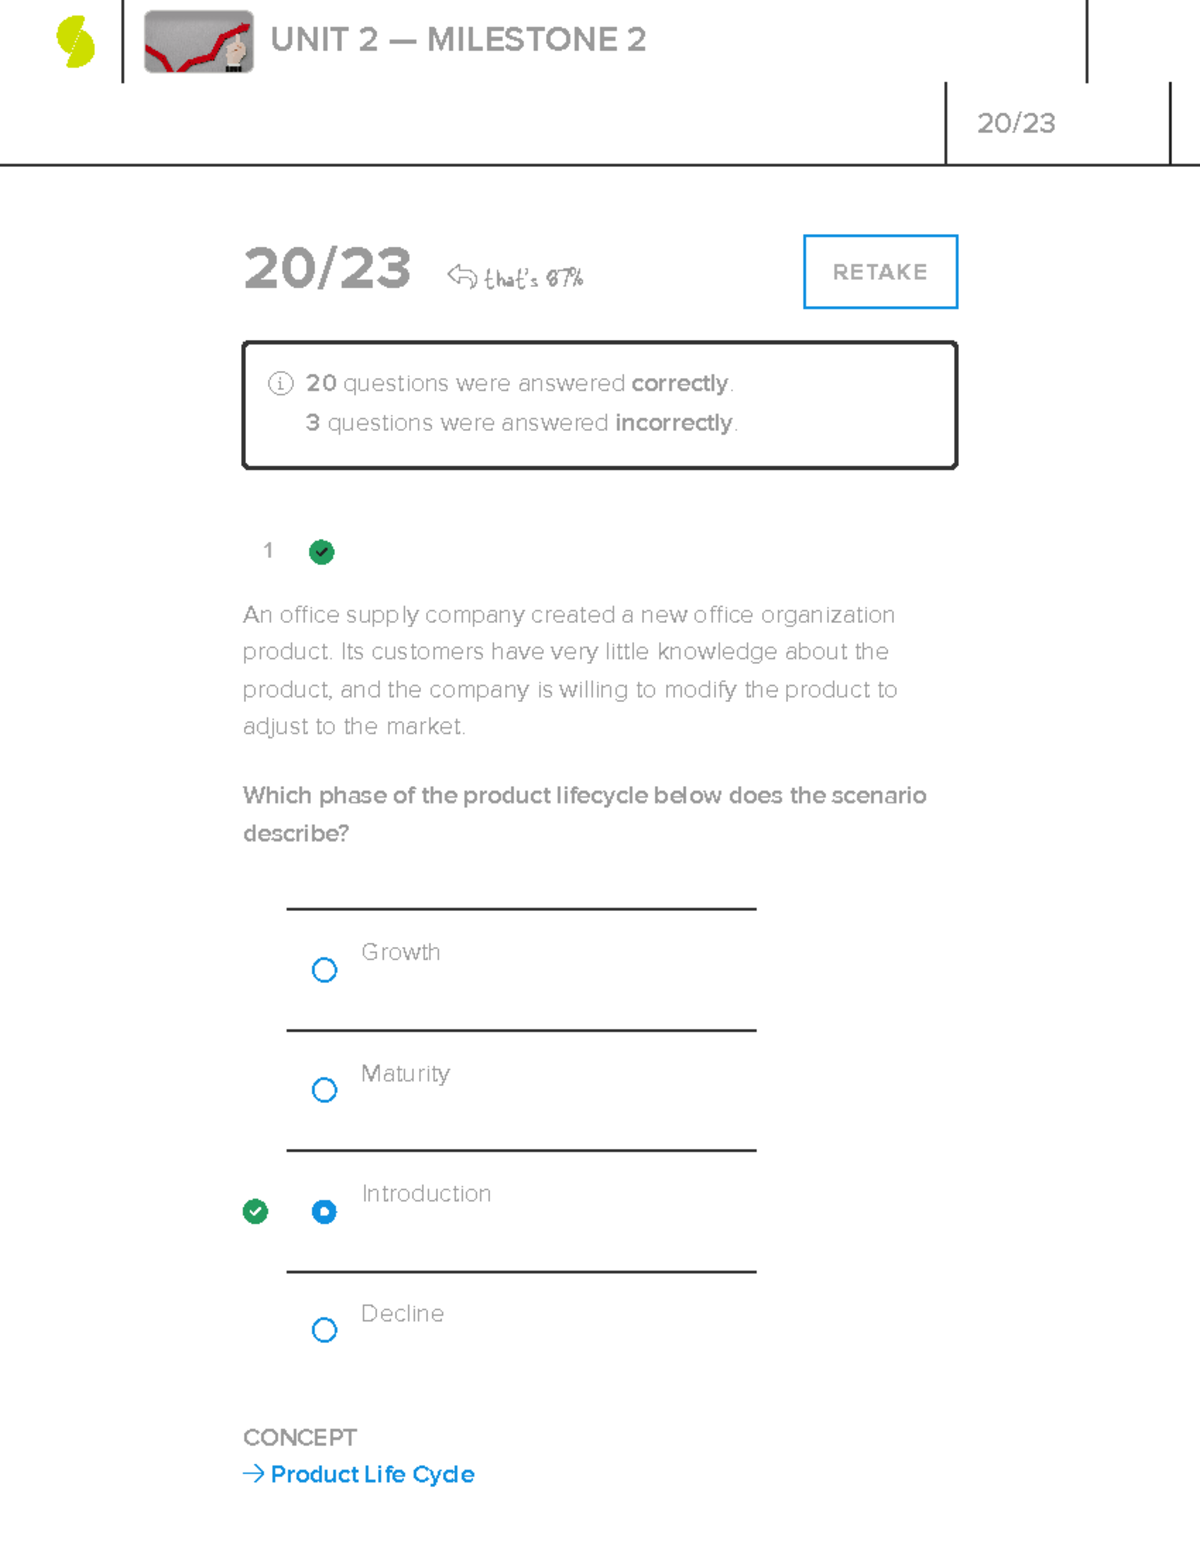Image resolution: width=1200 pixels, height=1553 pixels.
Task: Click the info icon in results box
Action: [280, 383]
